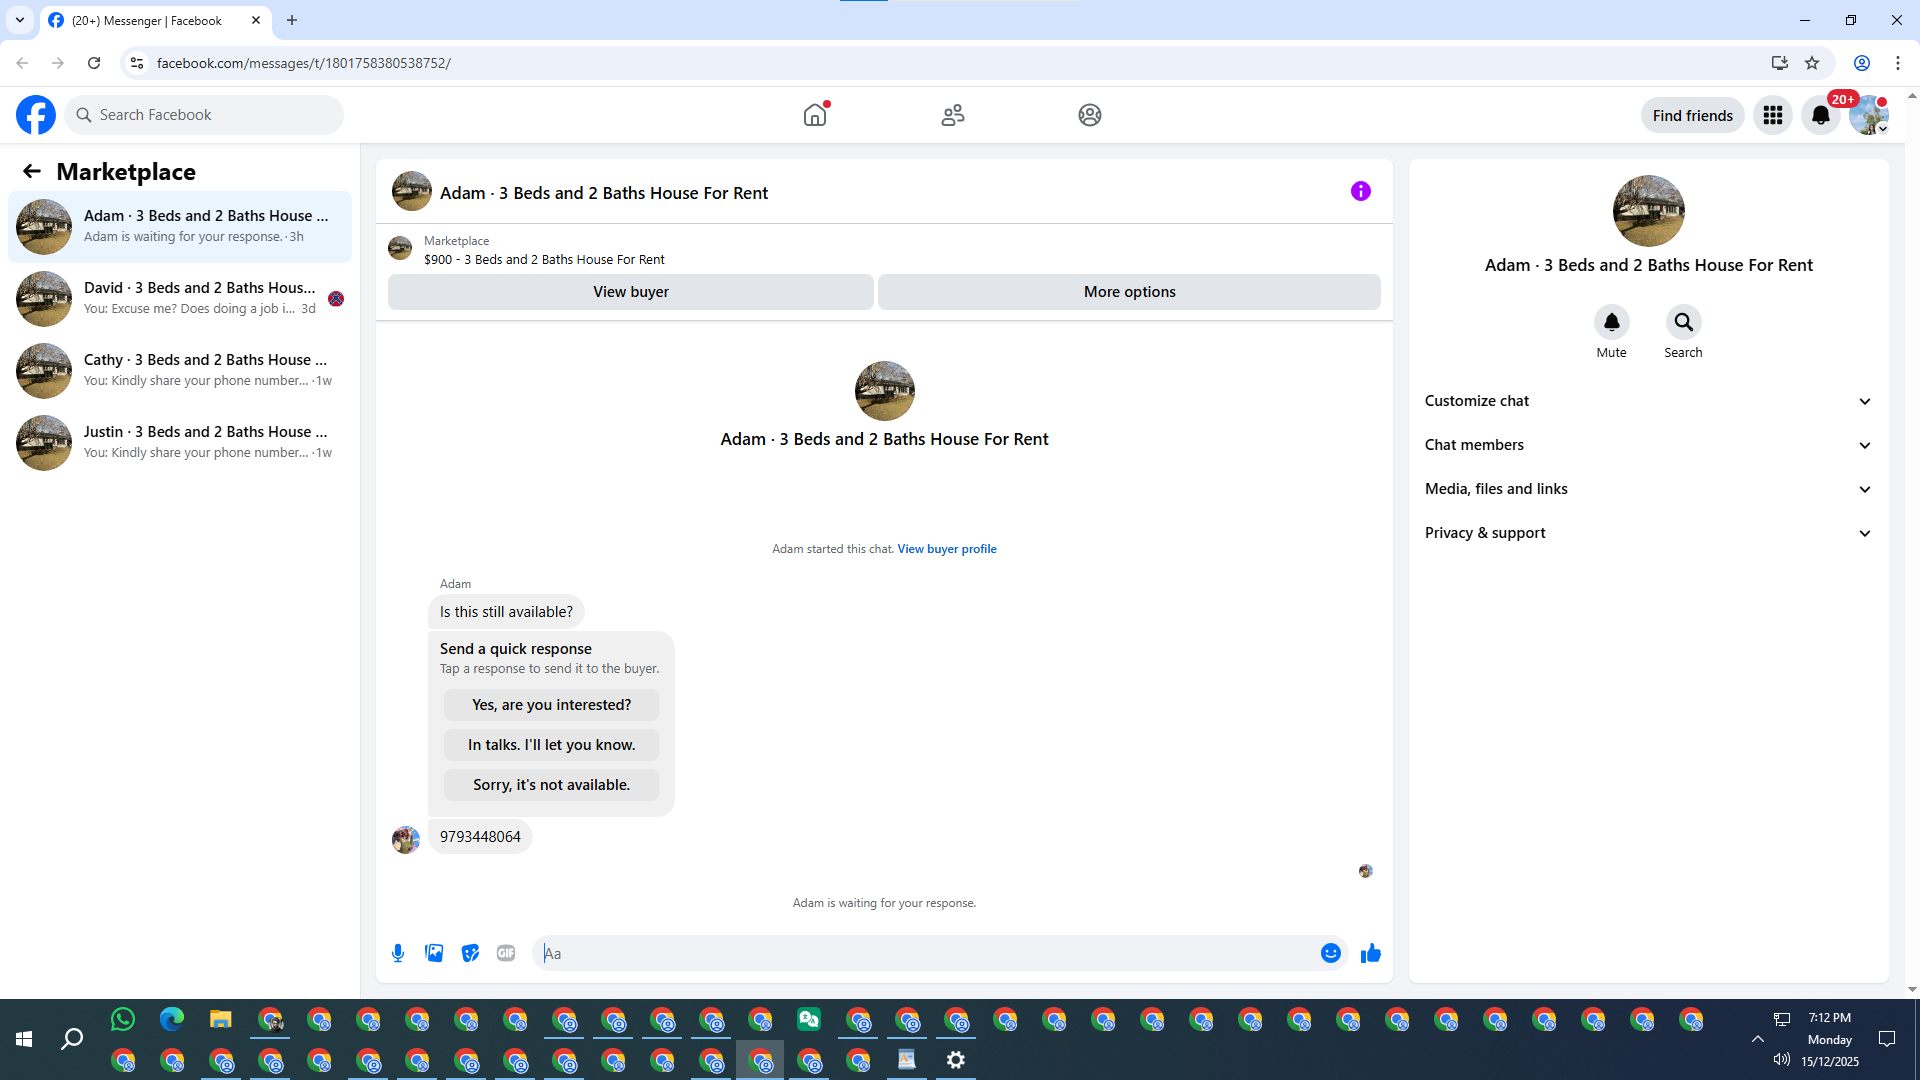The height and width of the screenshot is (1080, 1920).
Task: Click the listing photo in the chat panel
Action: [885, 391]
